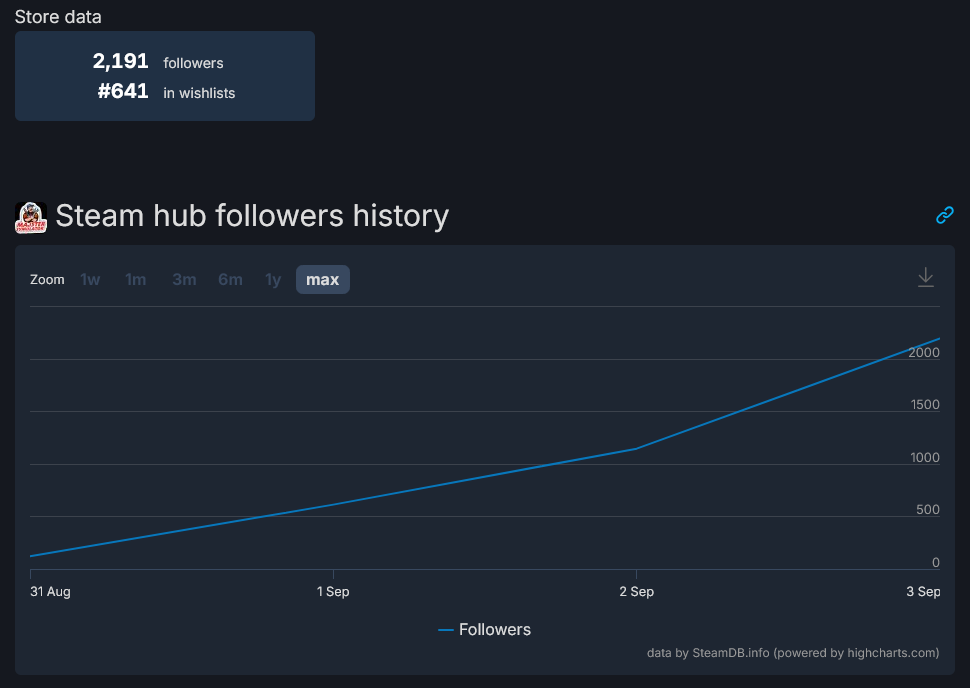Click the 31 Aug x-axis label
Screen dimensions: 970x688
point(50,592)
